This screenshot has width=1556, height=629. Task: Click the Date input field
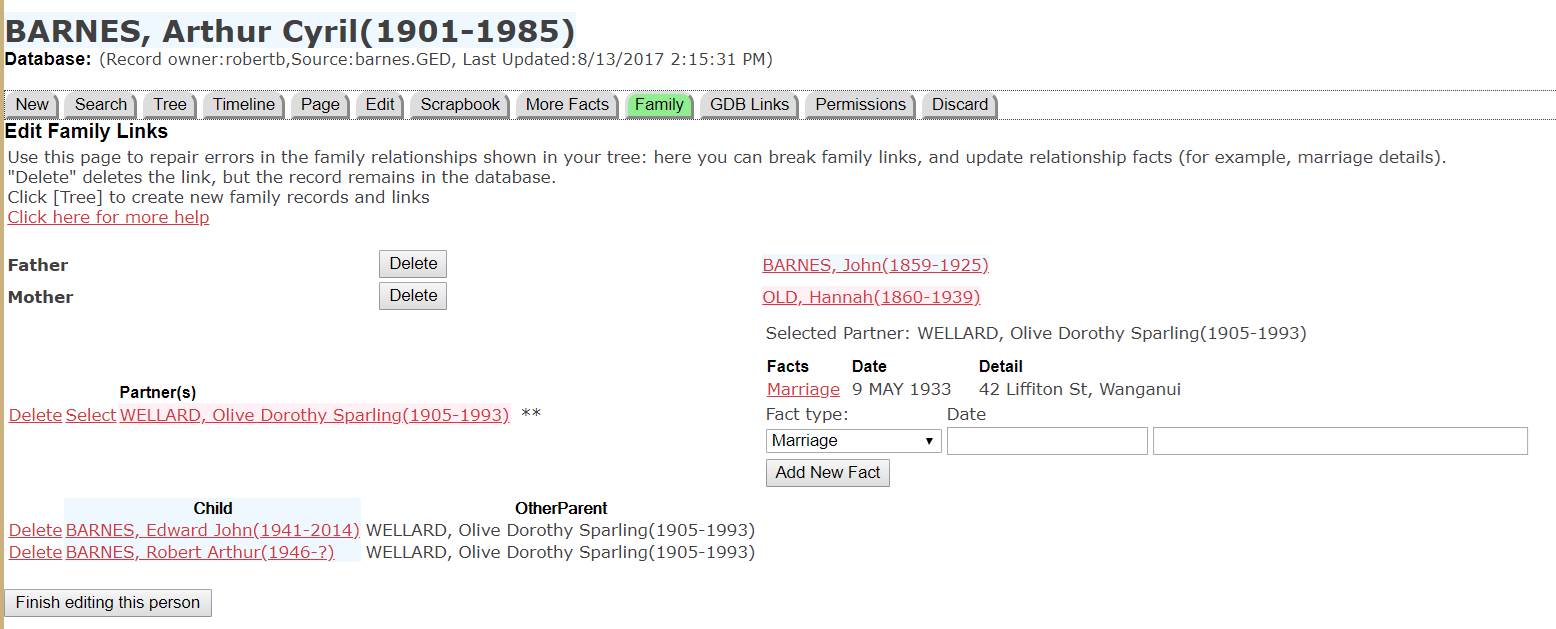(1046, 441)
